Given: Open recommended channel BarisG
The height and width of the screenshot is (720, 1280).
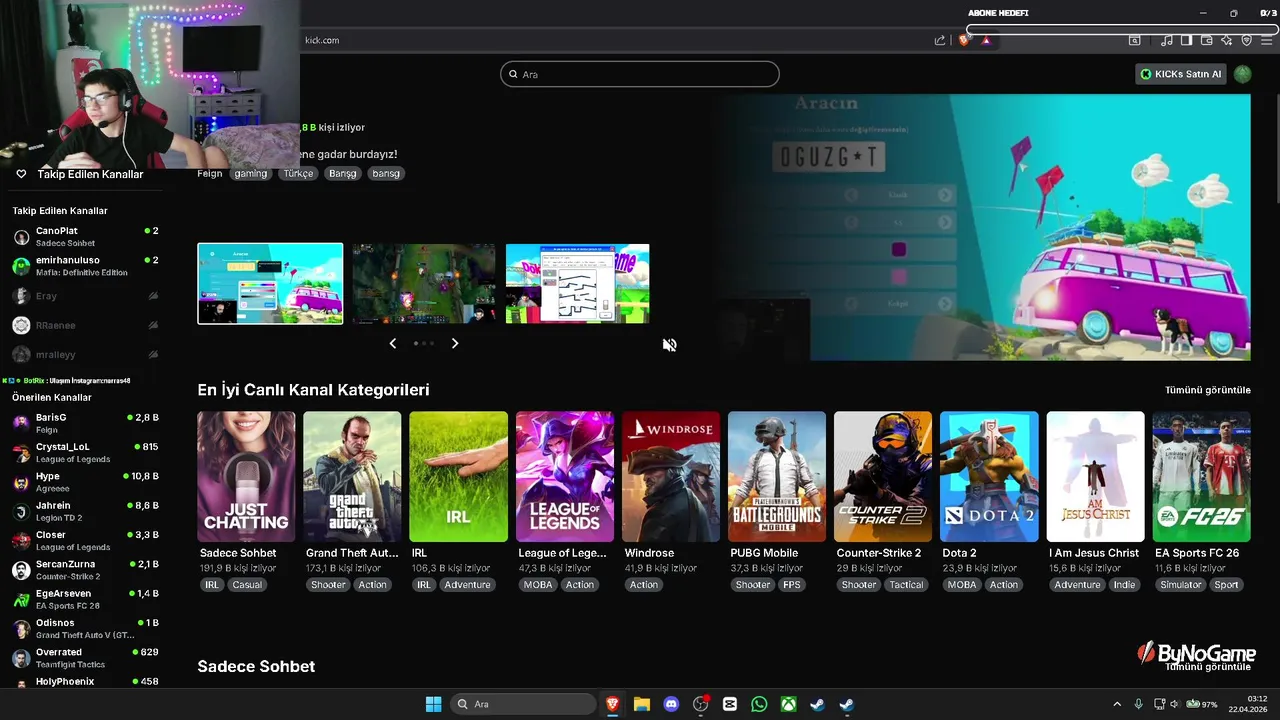Looking at the screenshot, I should click(85, 423).
